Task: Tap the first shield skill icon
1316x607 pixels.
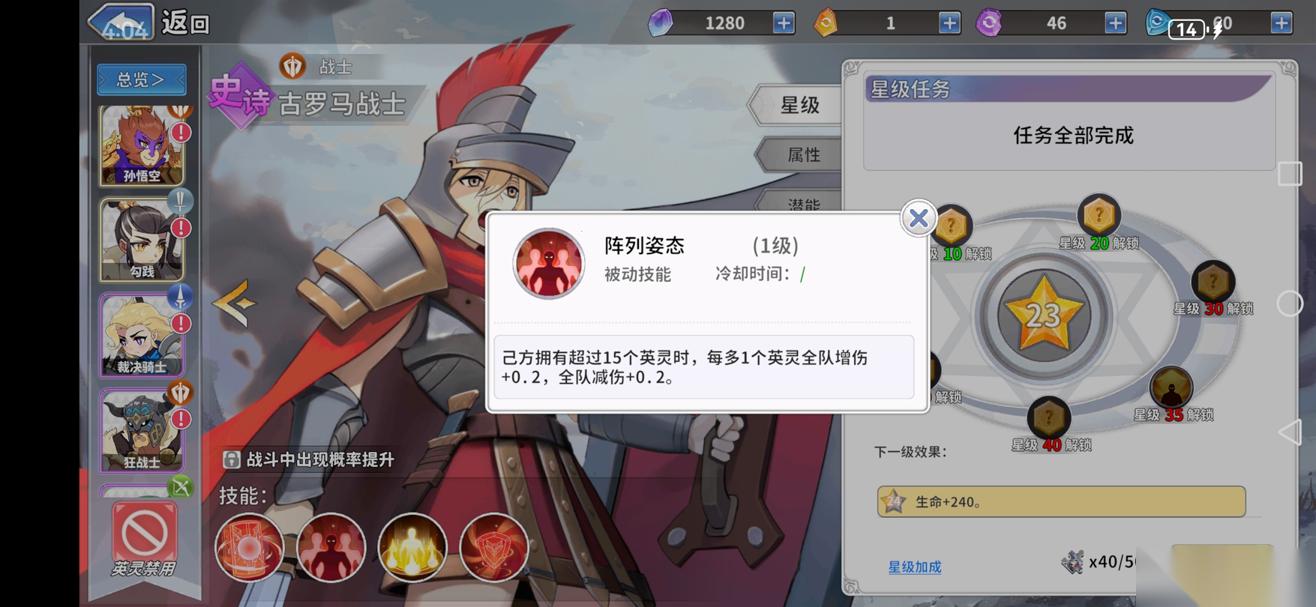Action: (x=250, y=547)
